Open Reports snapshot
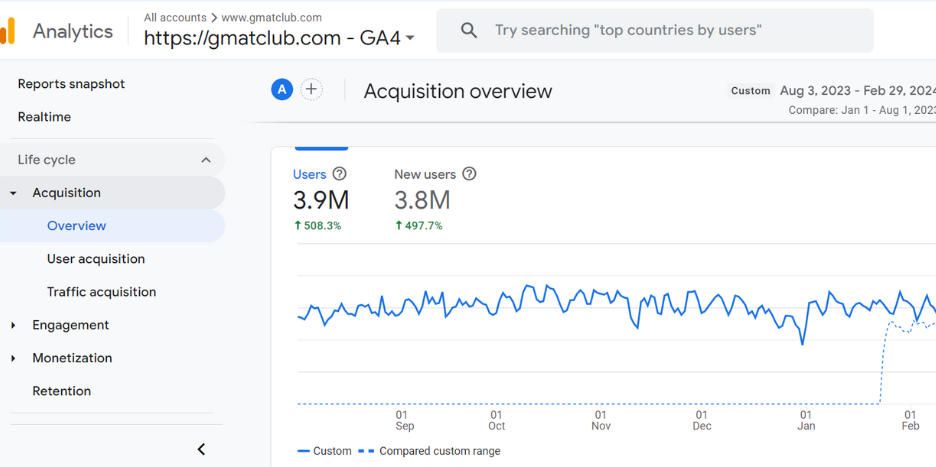936x467 pixels. (71, 84)
